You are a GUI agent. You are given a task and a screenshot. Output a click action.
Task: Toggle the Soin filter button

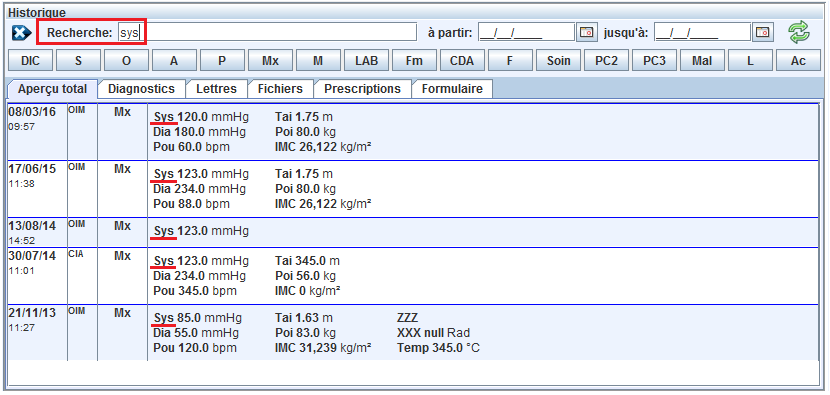click(x=558, y=60)
